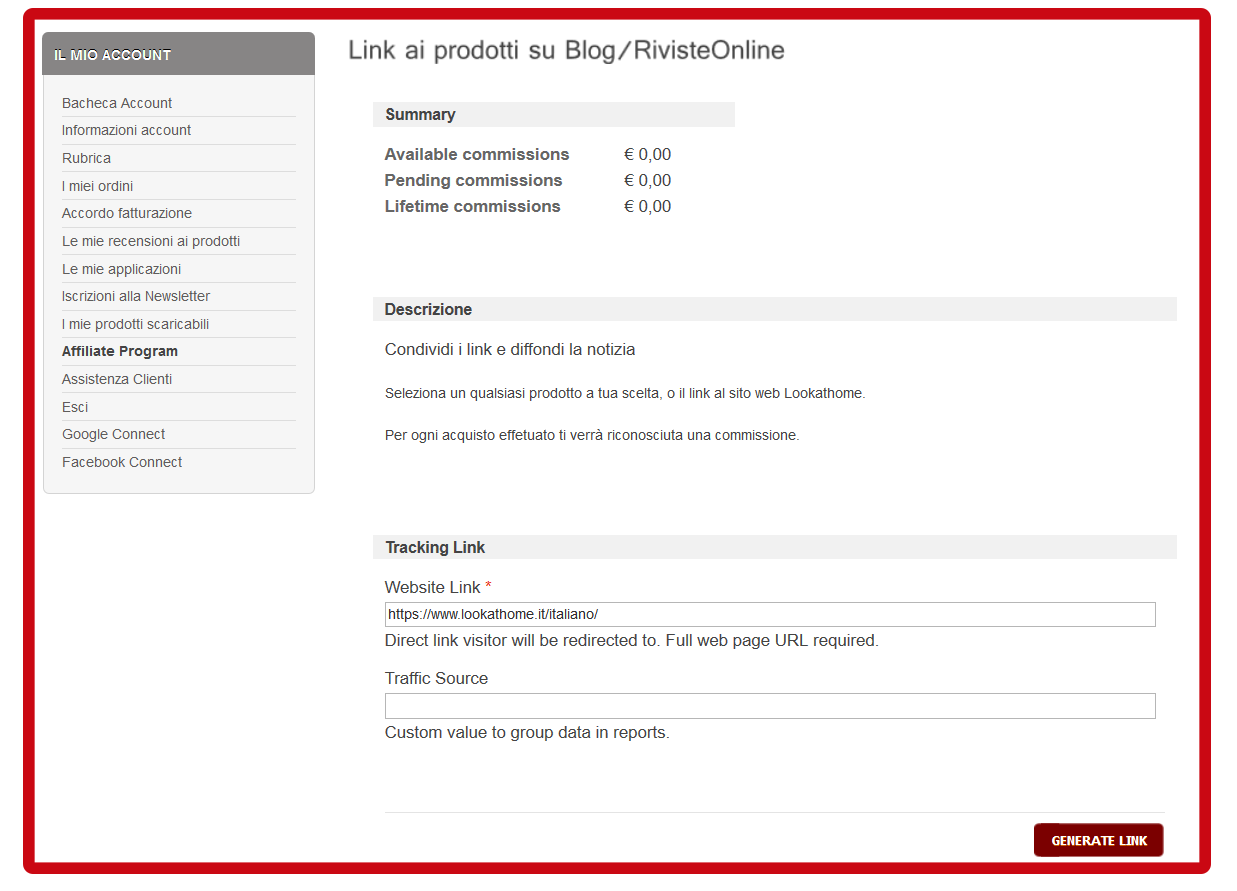Open the Facebook Connect link
The width and height of the screenshot is (1237, 891).
[122, 462]
